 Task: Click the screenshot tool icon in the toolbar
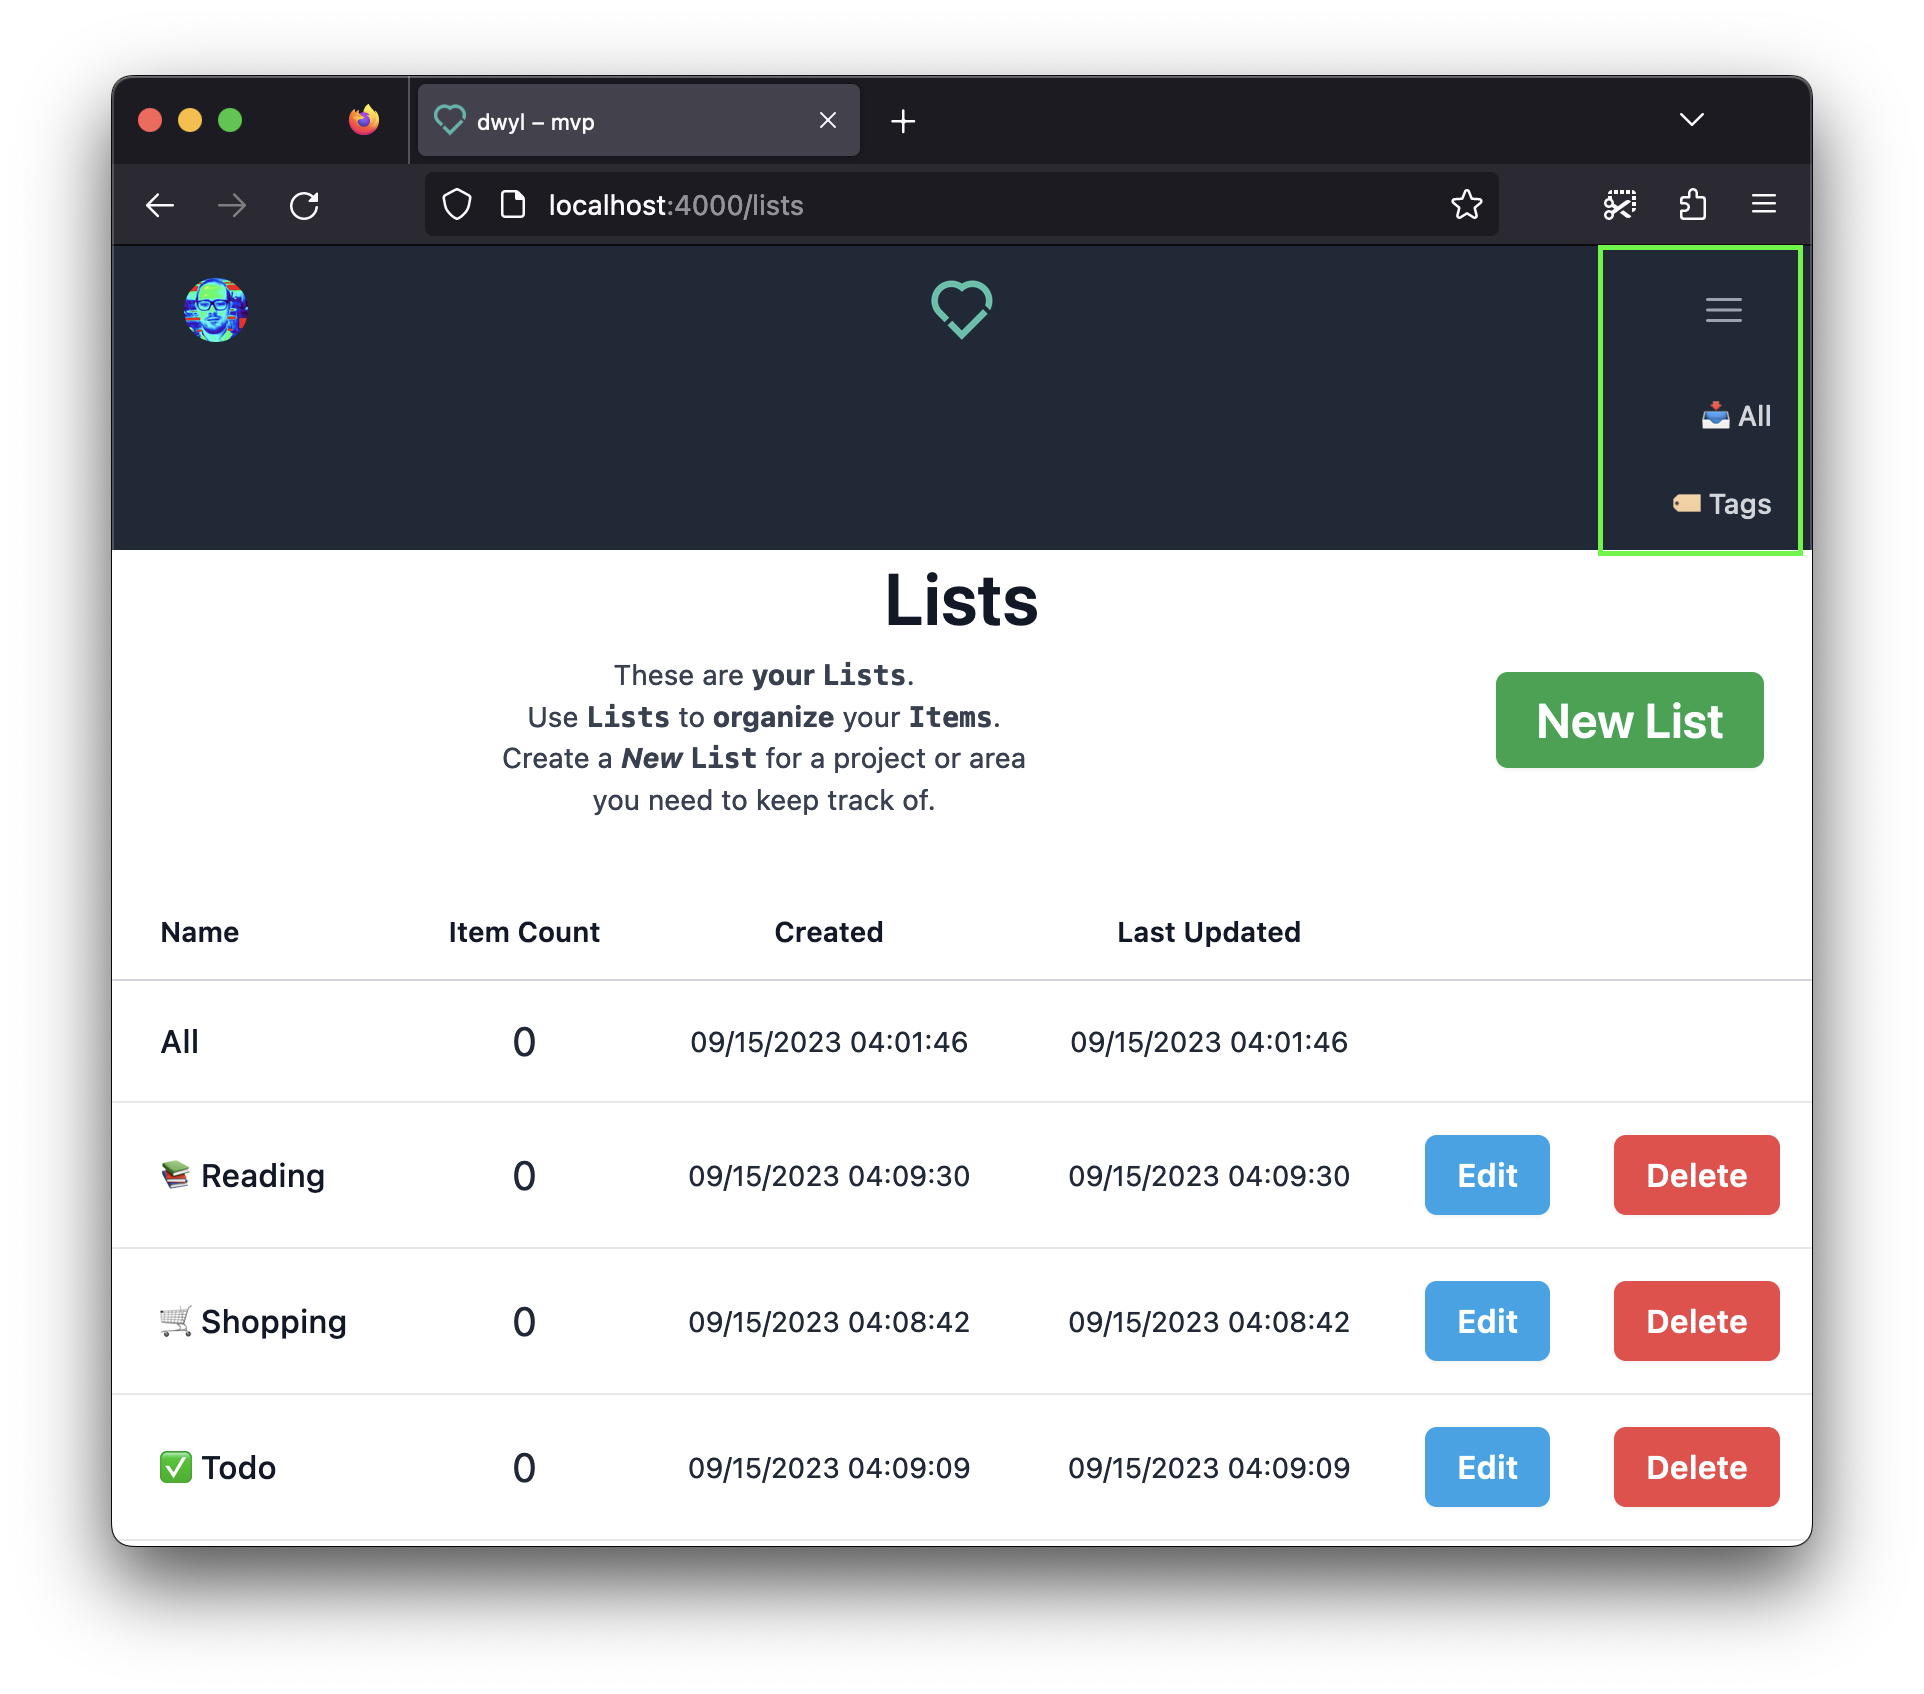[x=1620, y=204]
